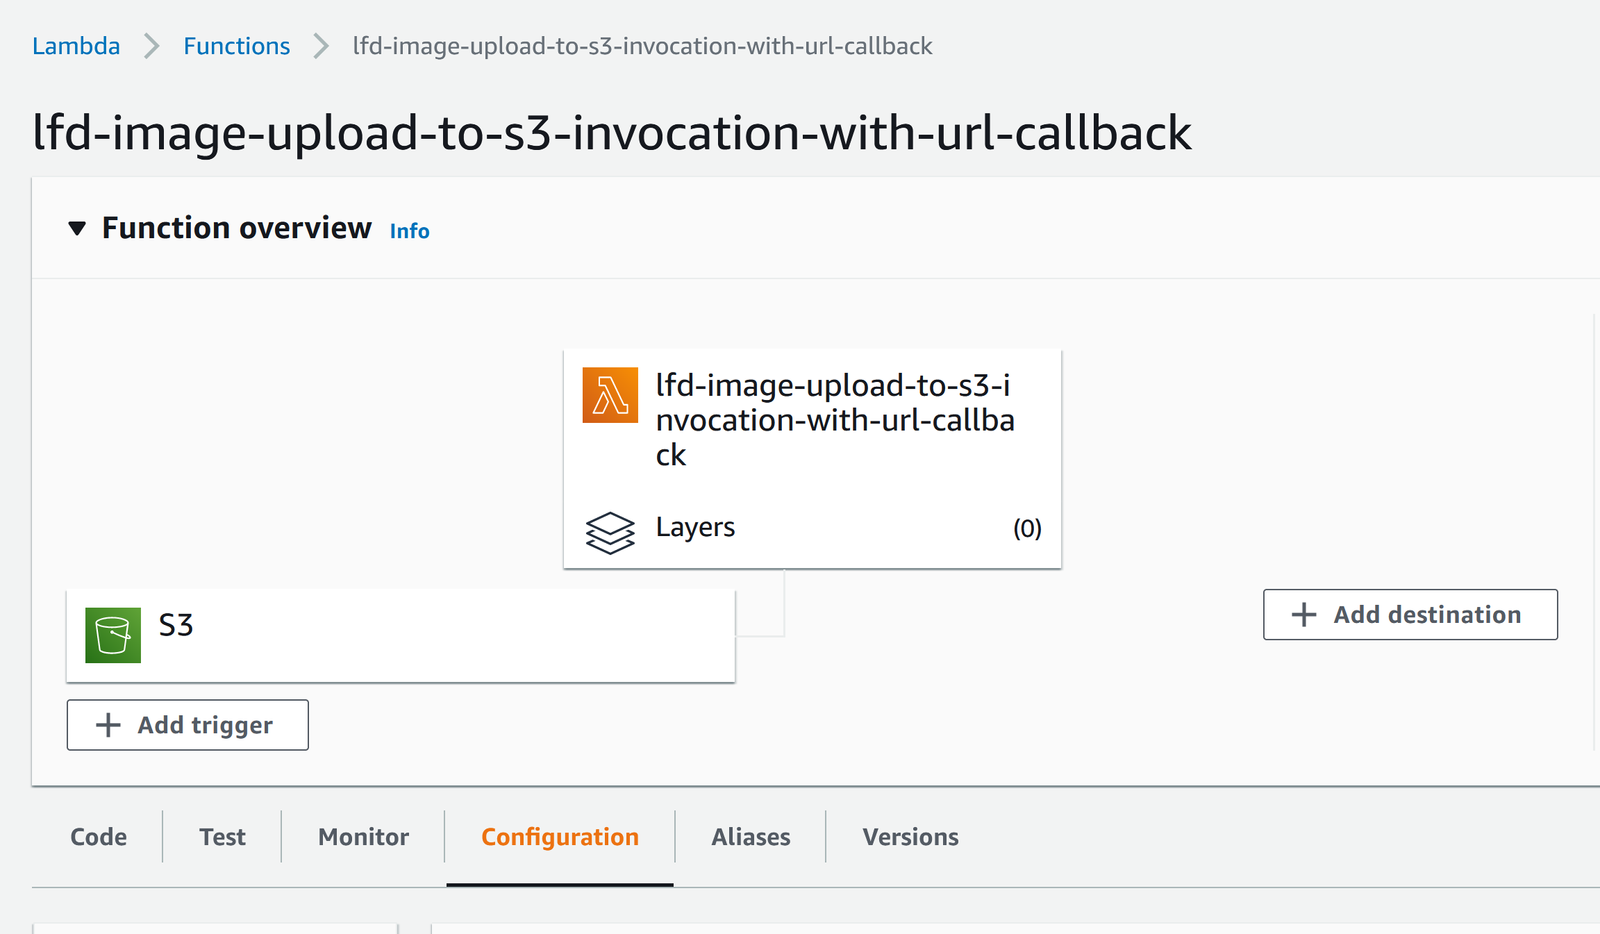This screenshot has width=1600, height=934.
Task: Go to the Lambda breadcrumb link
Action: tap(76, 46)
